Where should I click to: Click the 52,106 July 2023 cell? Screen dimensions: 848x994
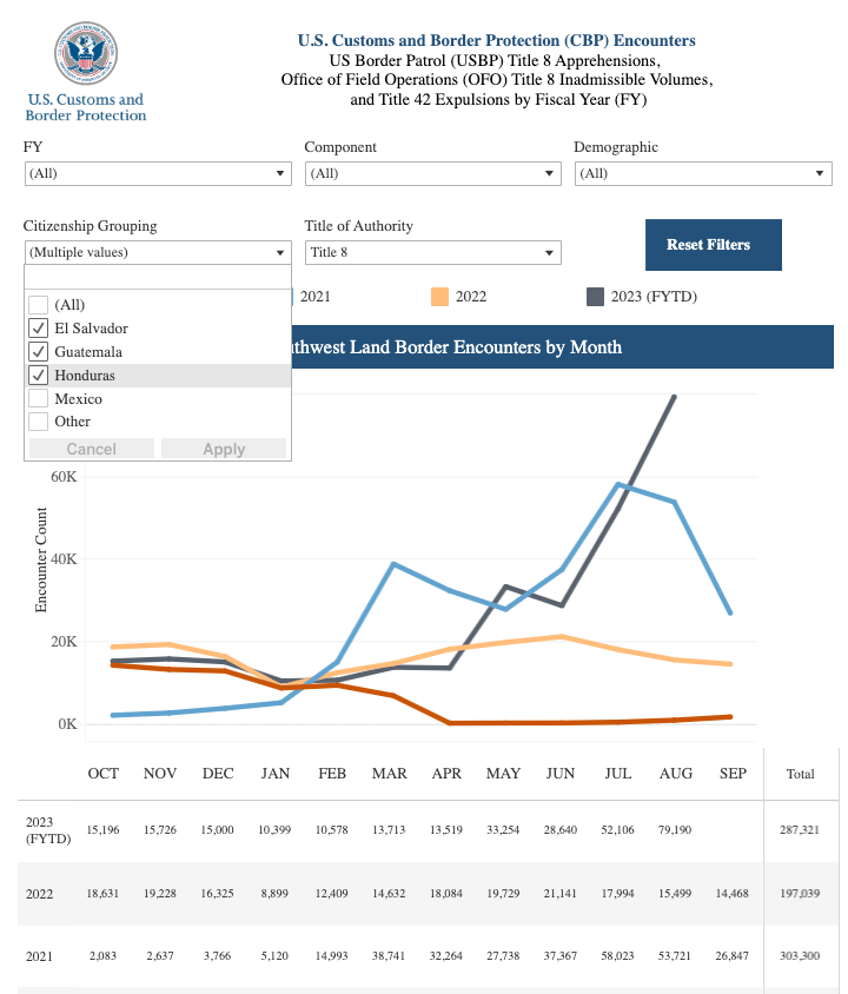point(617,830)
